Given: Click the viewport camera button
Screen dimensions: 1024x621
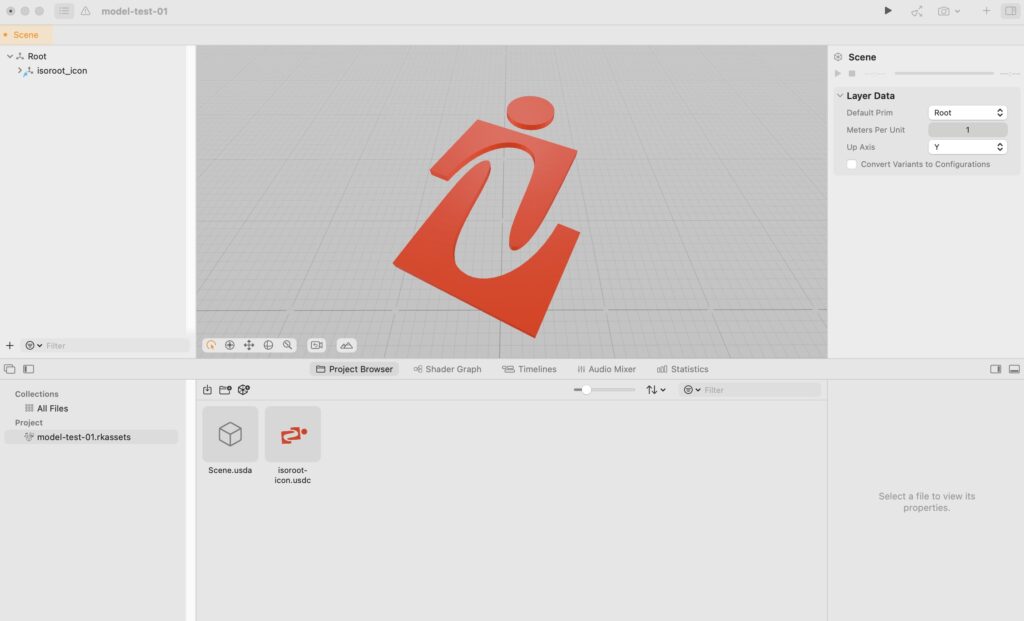Looking at the screenshot, I should pyautogui.click(x=317, y=345).
